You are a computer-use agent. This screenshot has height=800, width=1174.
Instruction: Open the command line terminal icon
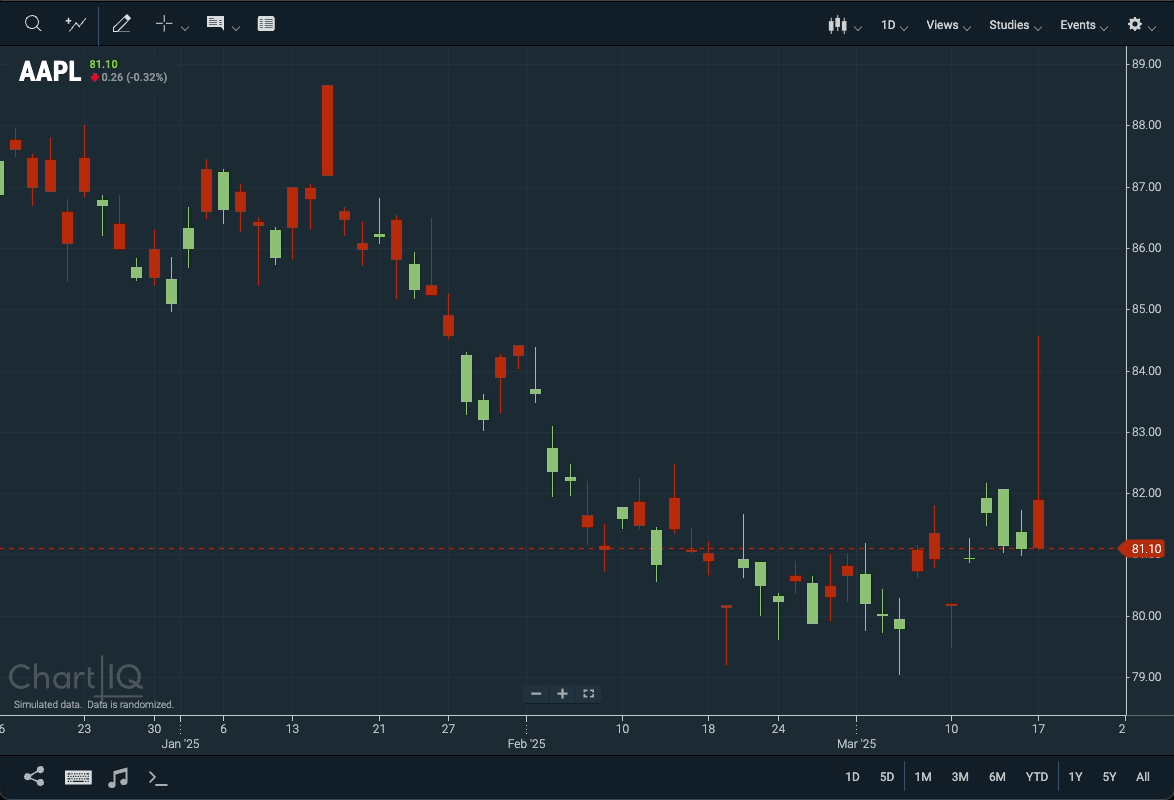[x=157, y=778]
